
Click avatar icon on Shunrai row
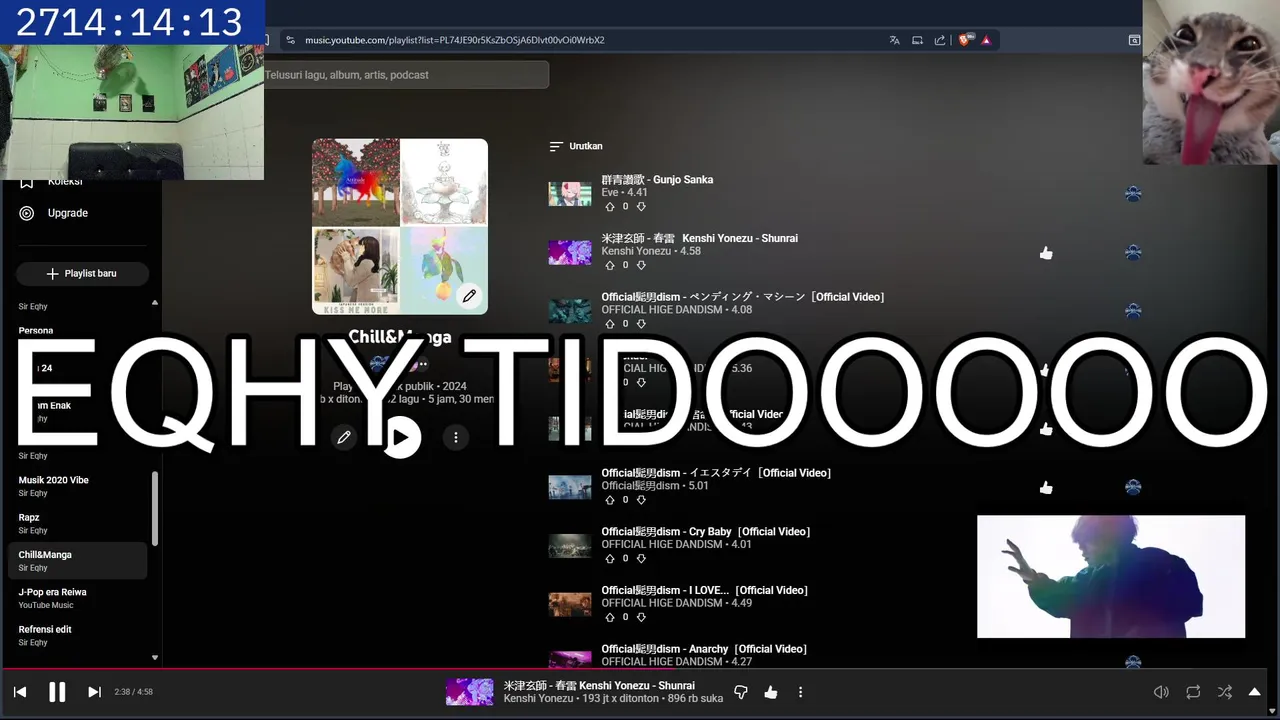coord(1133,253)
